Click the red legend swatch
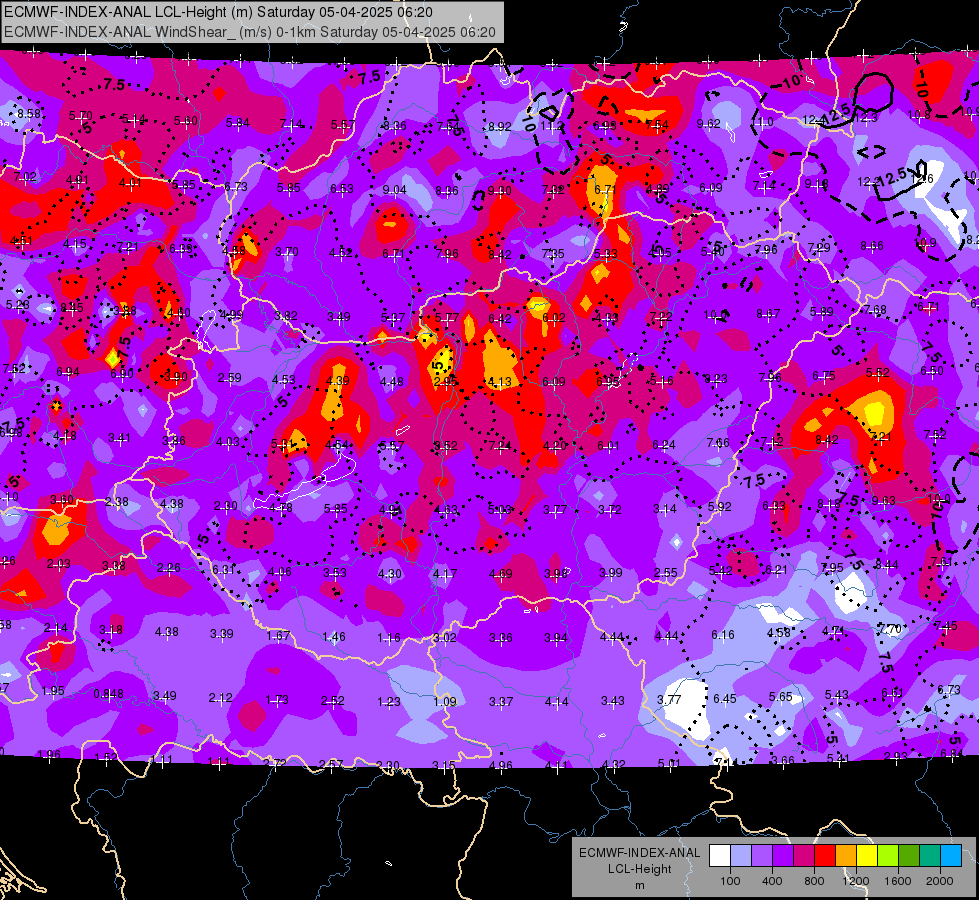This screenshot has width=979, height=900. (x=825, y=856)
